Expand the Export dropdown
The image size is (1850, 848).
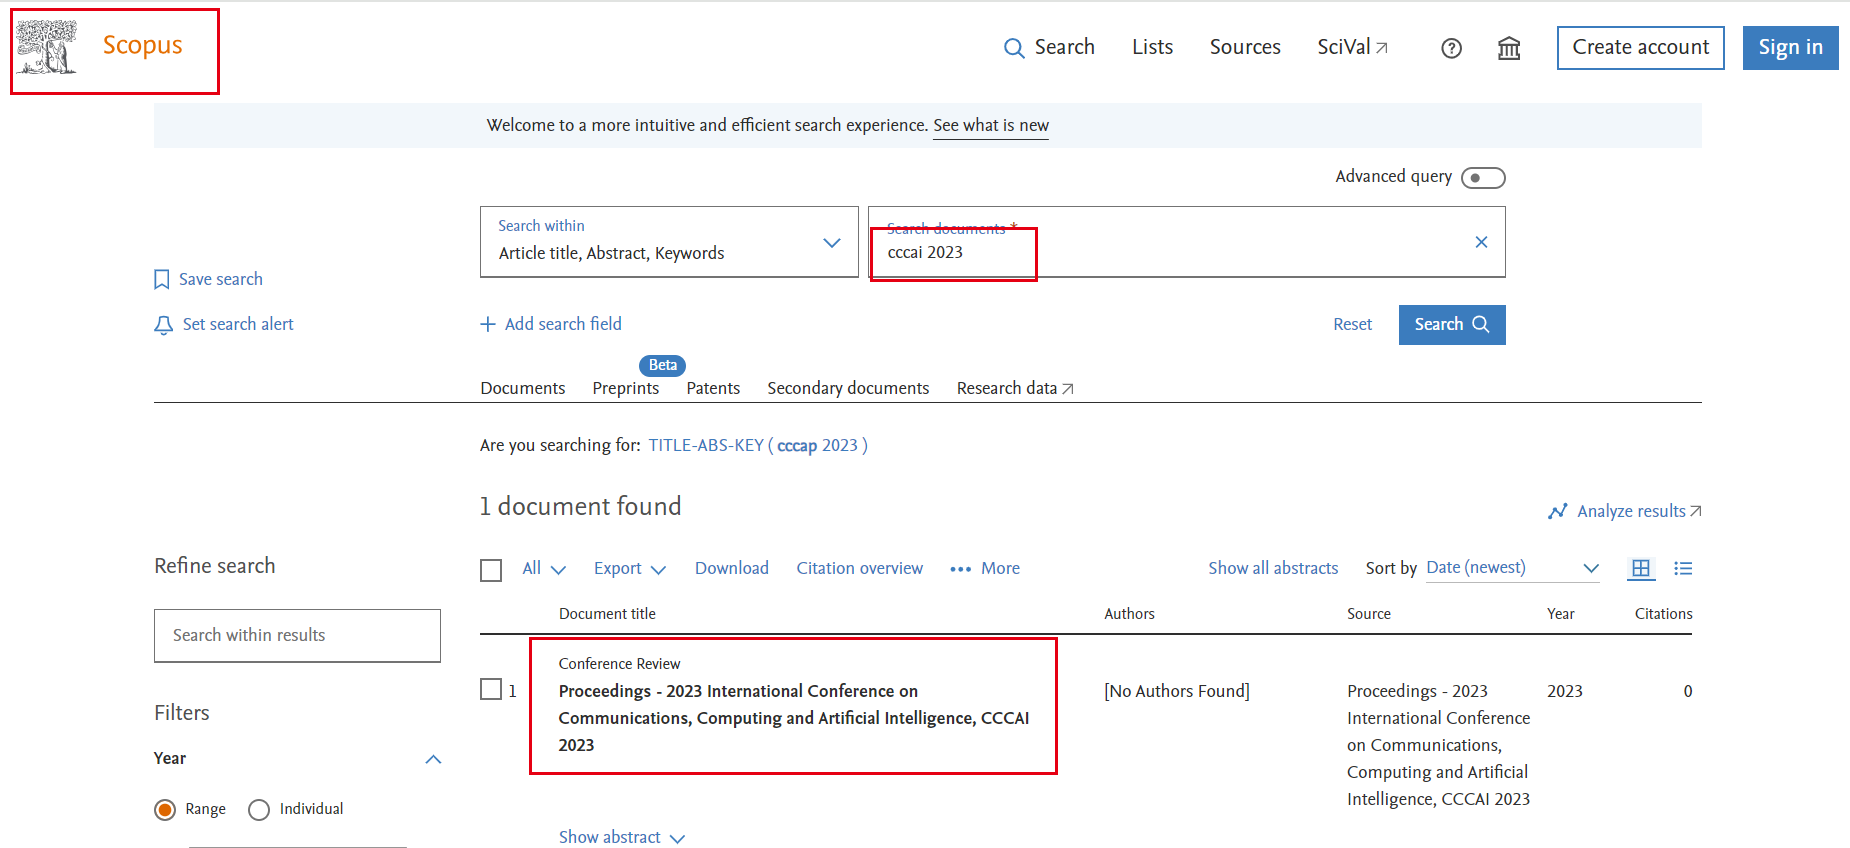tap(630, 568)
